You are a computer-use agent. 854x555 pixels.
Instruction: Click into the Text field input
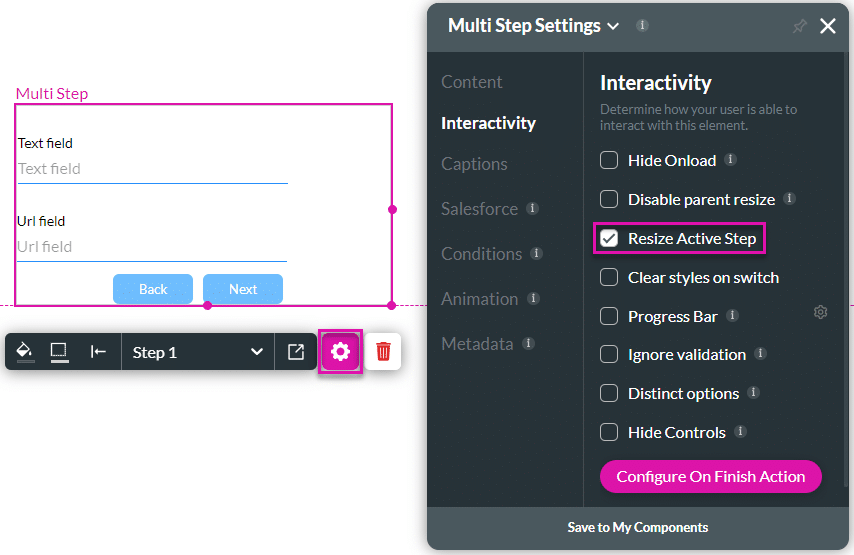152,169
